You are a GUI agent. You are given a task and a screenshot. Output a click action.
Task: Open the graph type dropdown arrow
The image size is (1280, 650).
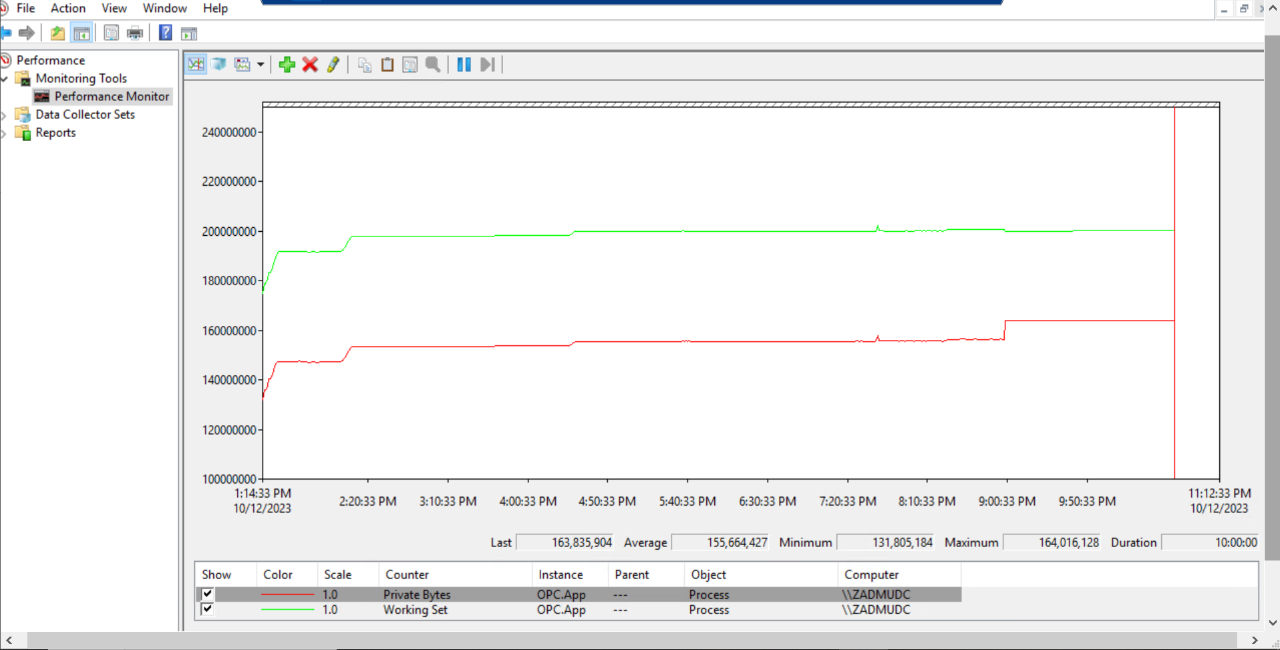click(x=261, y=64)
